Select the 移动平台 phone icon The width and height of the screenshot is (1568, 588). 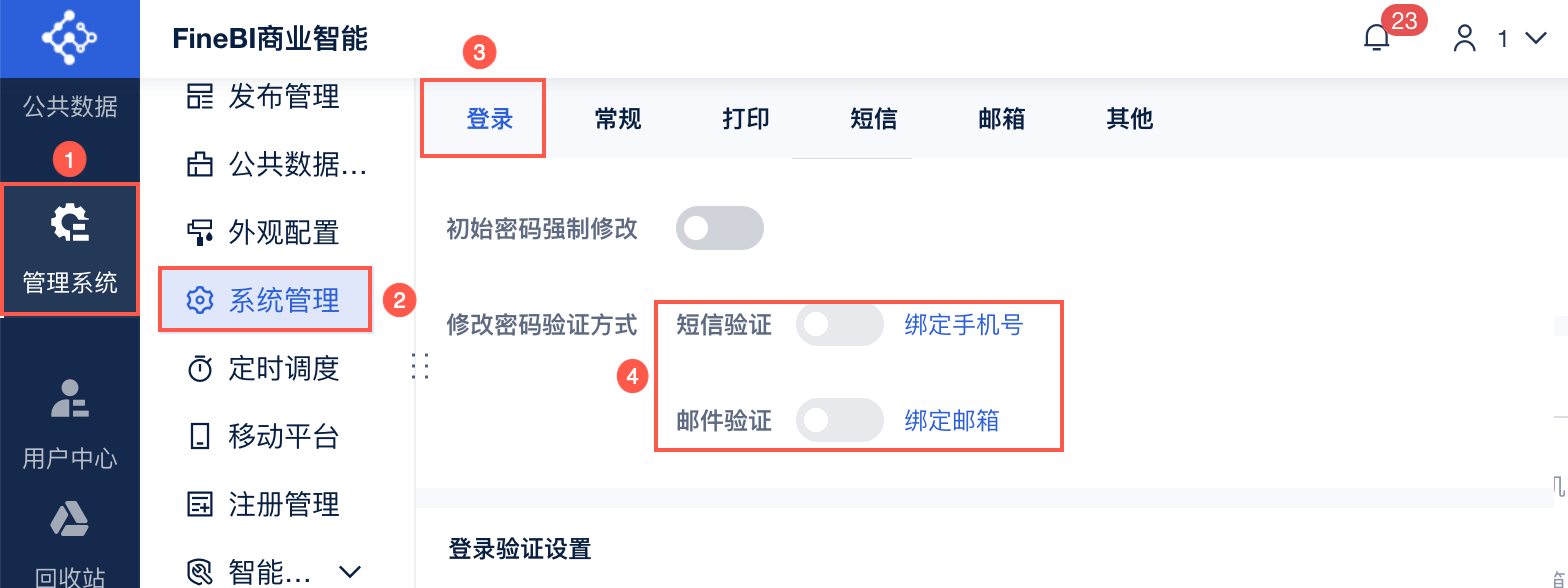200,437
